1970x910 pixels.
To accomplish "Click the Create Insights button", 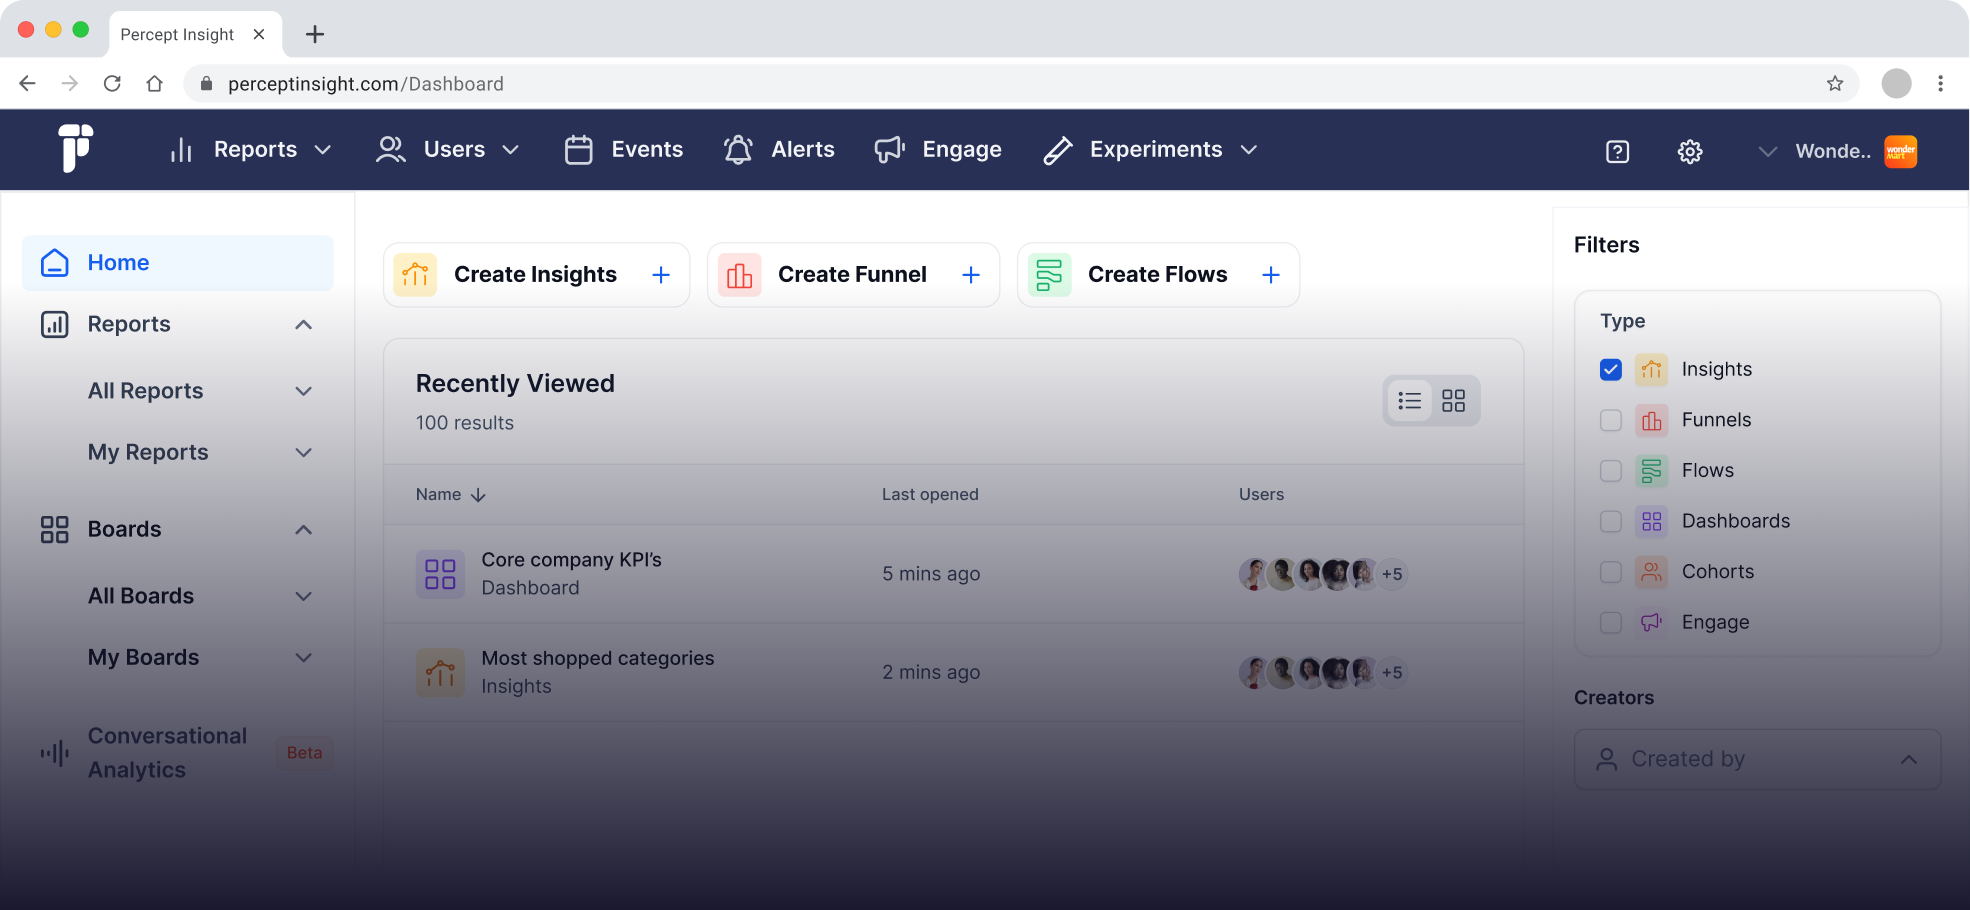I will pyautogui.click(x=536, y=275).
